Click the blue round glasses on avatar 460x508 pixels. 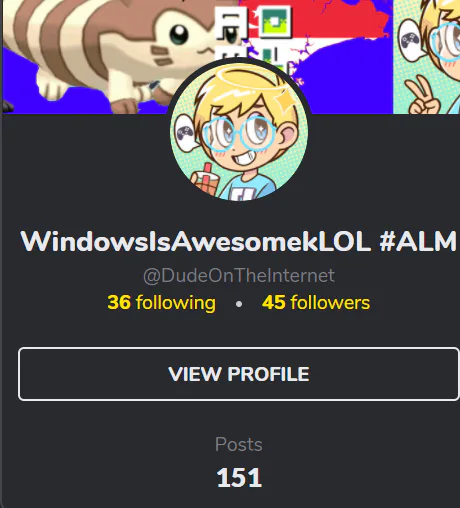[x=239, y=134]
